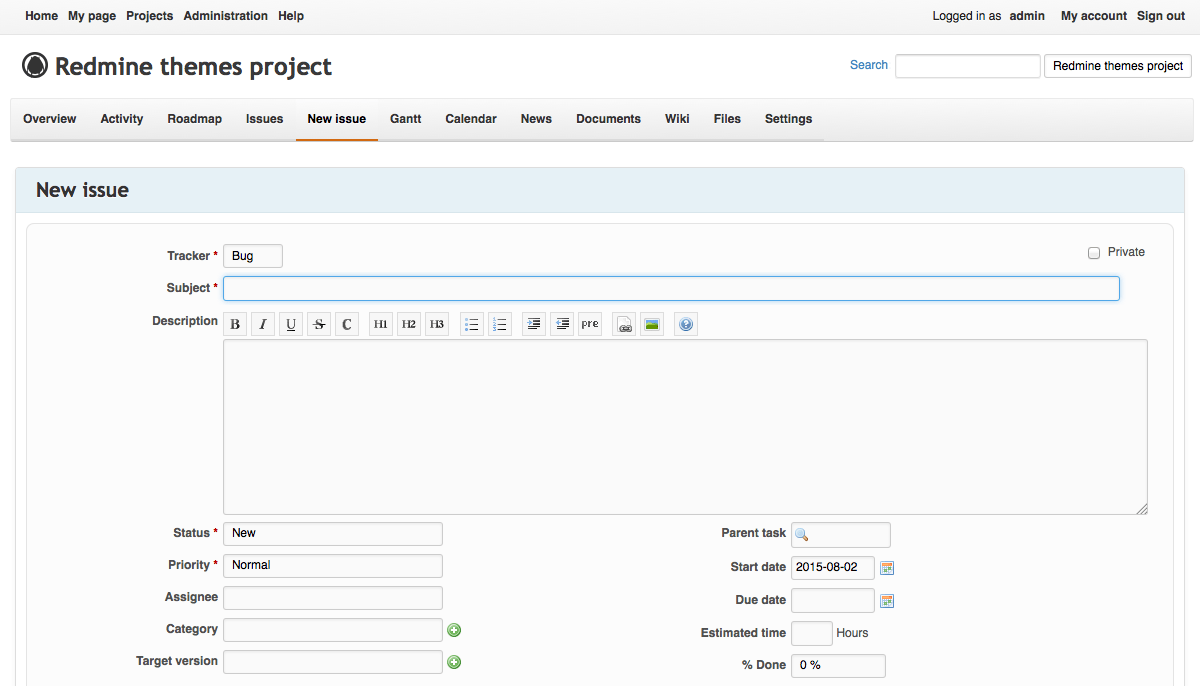Click into the Subject field

(671, 288)
